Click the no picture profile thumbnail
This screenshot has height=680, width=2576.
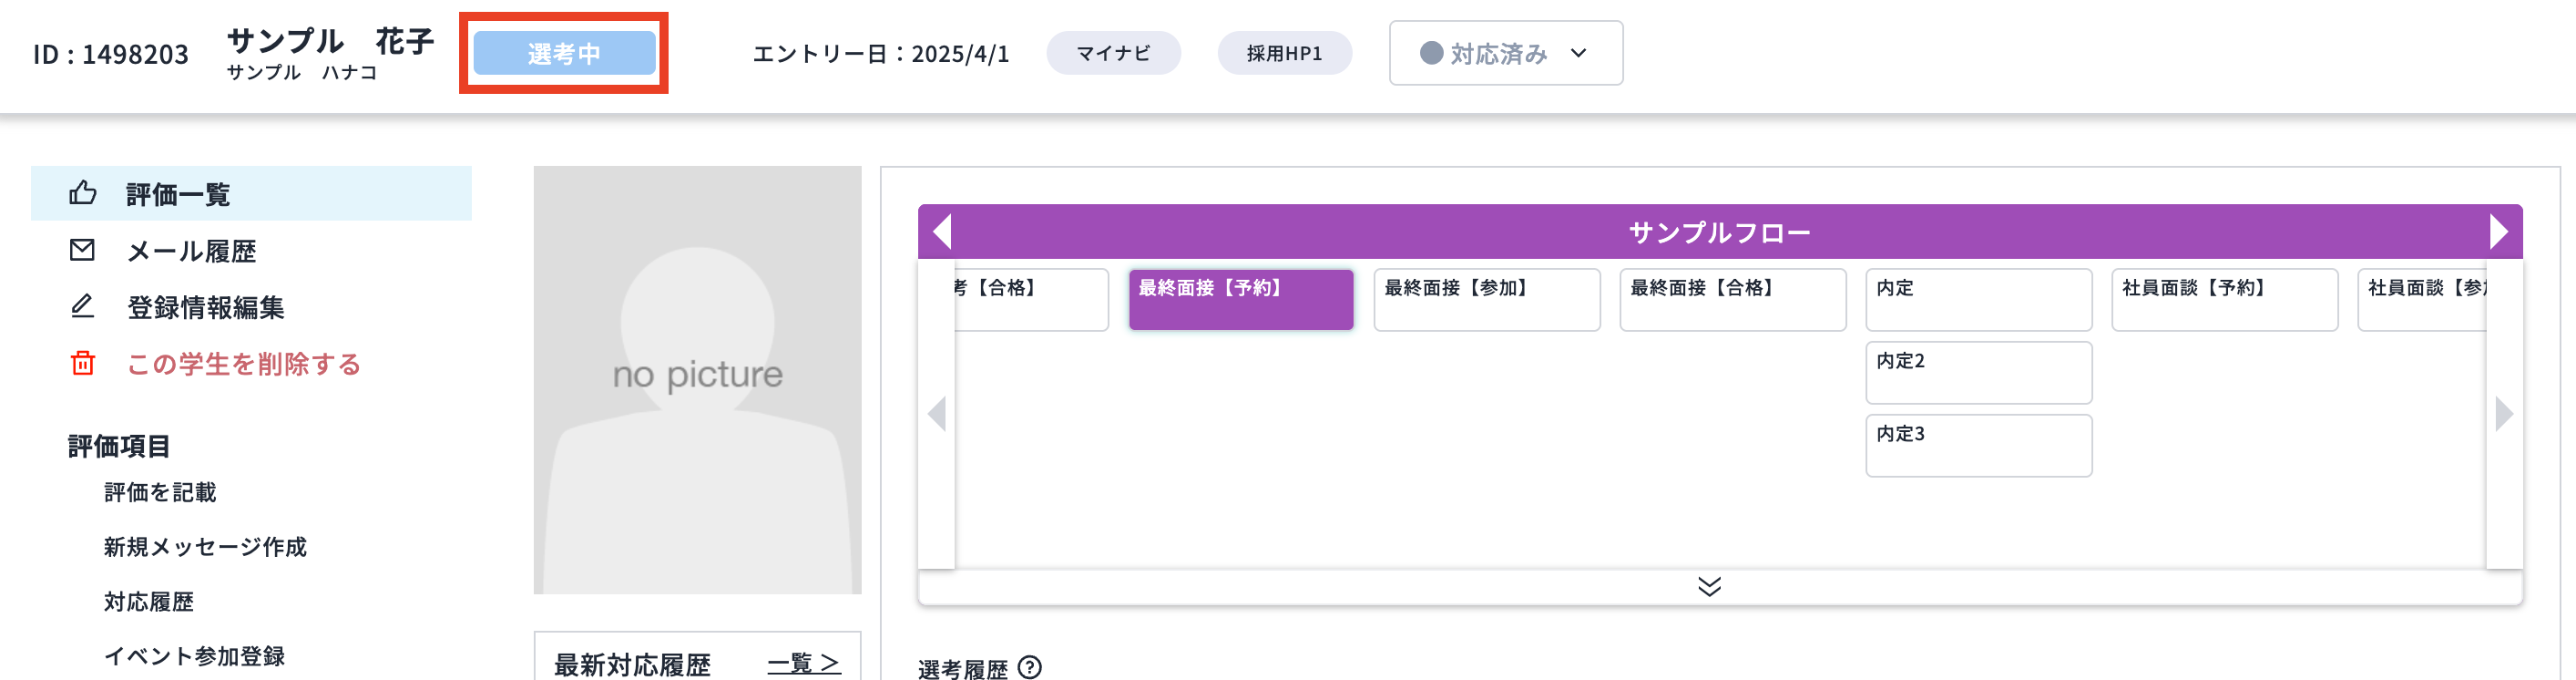point(697,380)
